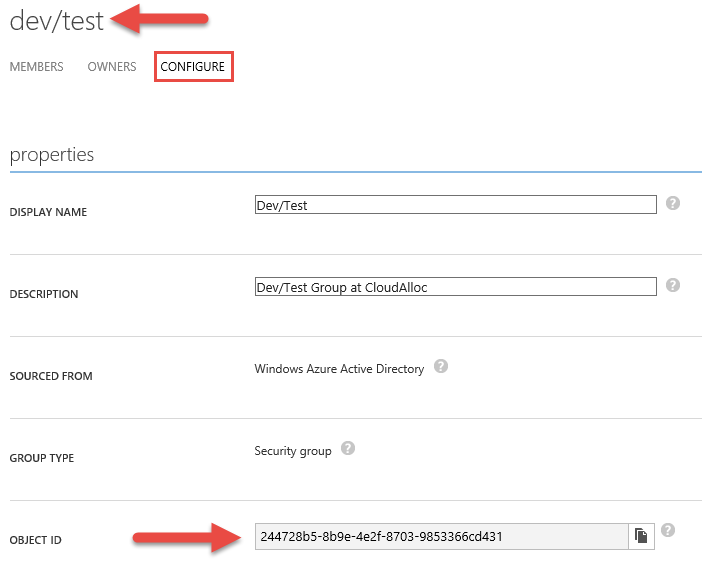The height and width of the screenshot is (567, 702).
Task: Switch to the OWNERS tab
Action: 112,67
